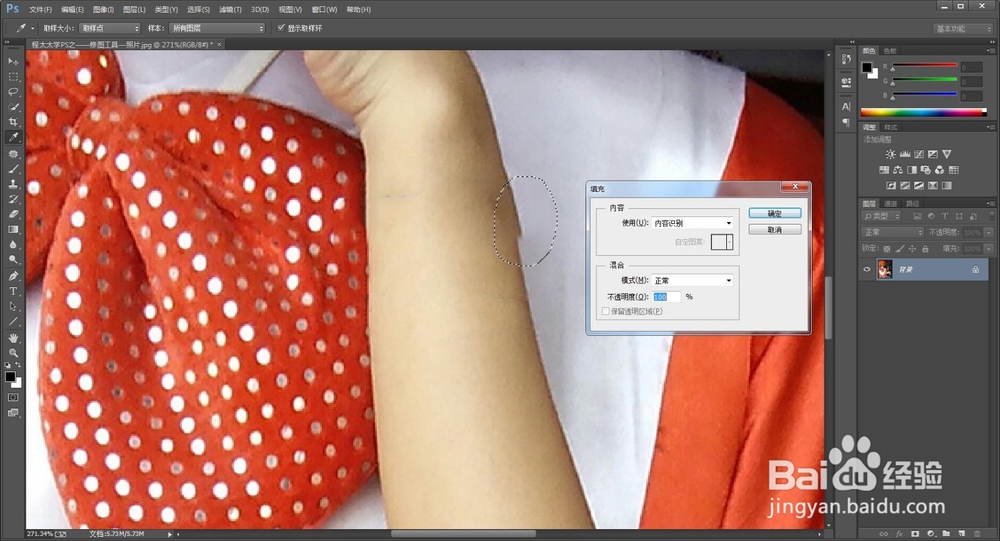Select the Lasso tool
Viewport: 1000px width, 541px height.
(x=13, y=92)
